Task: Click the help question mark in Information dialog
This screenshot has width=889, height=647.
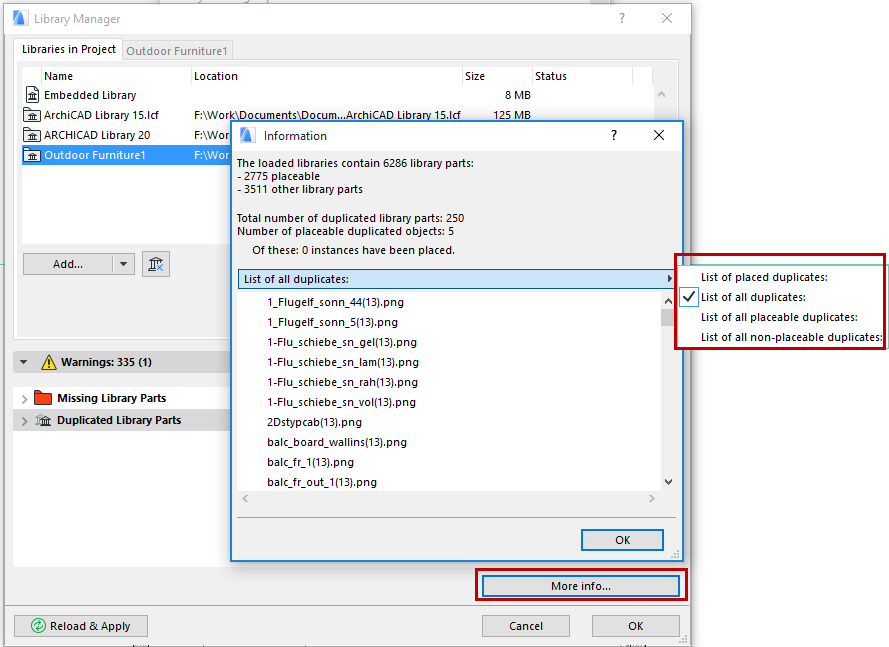Action: tap(613, 136)
